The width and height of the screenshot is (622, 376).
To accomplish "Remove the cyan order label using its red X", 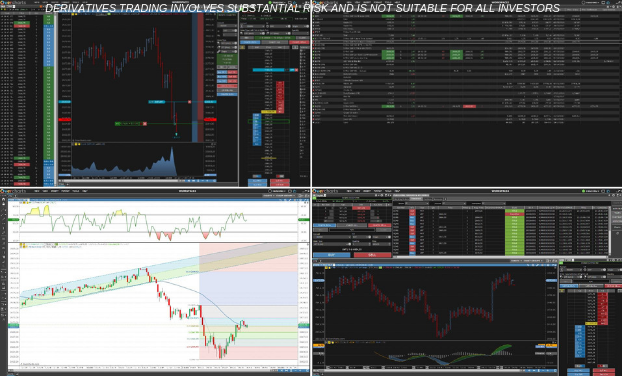I will (190, 102).
